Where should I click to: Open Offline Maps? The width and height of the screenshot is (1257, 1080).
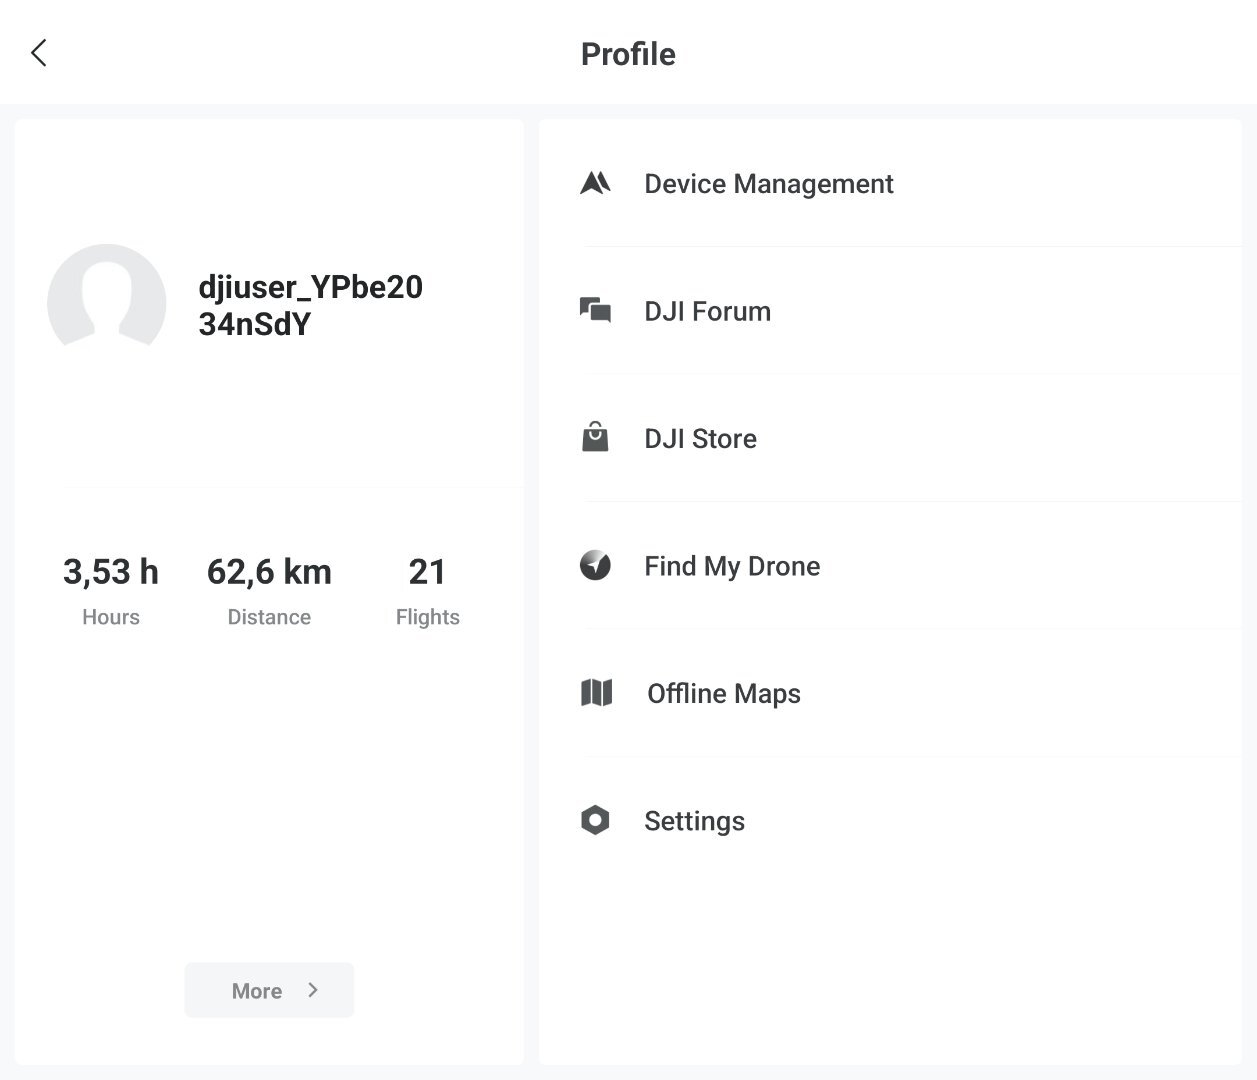click(890, 693)
